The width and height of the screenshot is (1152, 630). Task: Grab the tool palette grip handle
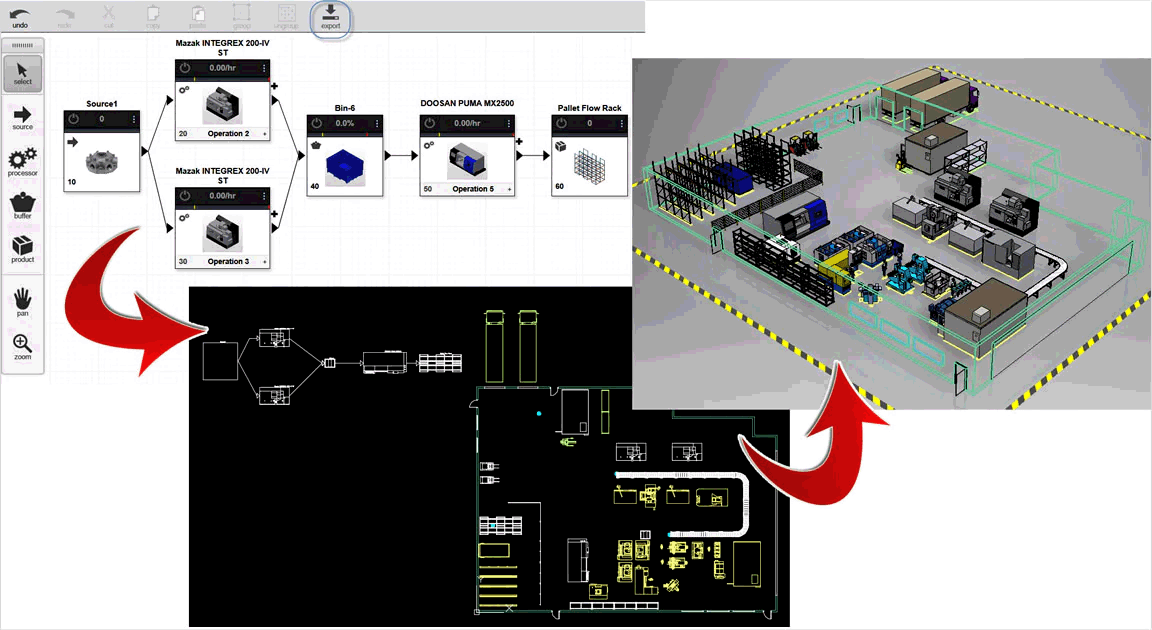(23, 46)
